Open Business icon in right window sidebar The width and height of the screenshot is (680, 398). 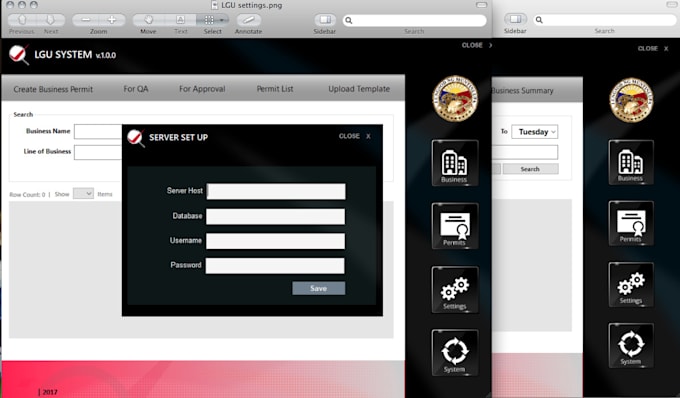coord(631,162)
